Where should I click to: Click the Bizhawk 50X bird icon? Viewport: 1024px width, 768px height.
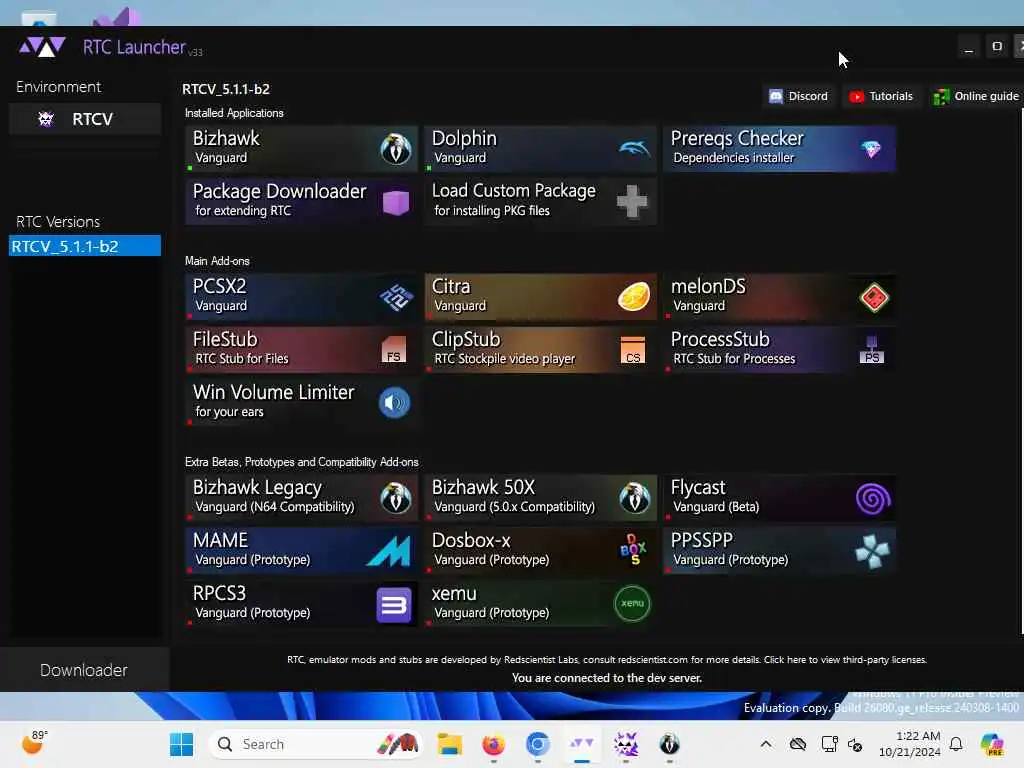pyautogui.click(x=634, y=498)
